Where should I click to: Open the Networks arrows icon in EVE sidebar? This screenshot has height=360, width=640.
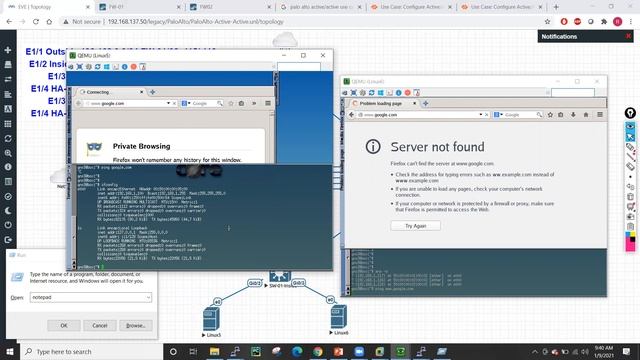click(x=8, y=79)
